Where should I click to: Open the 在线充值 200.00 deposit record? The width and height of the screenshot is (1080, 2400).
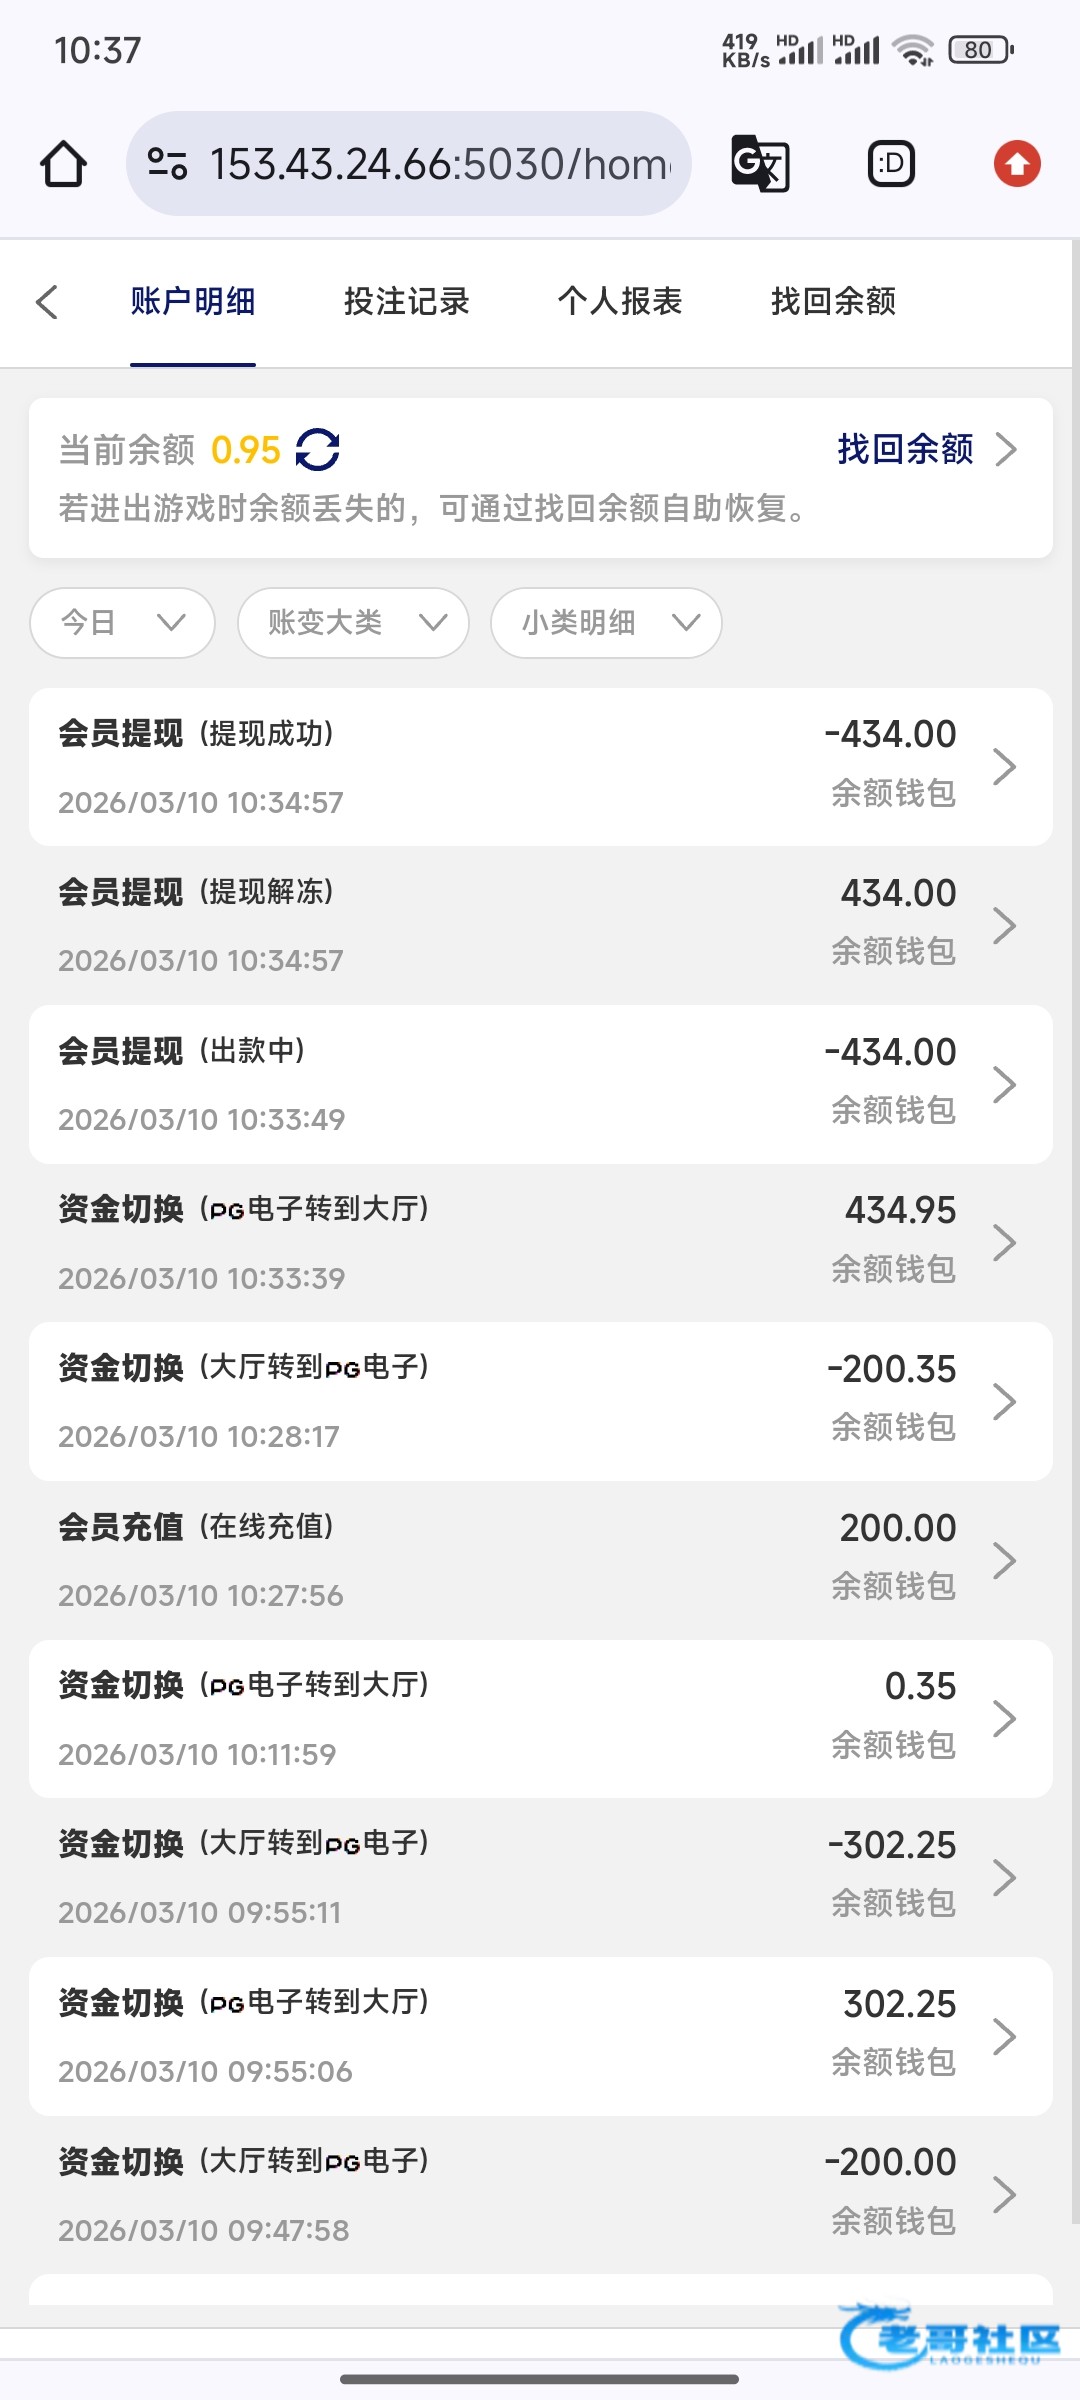[x=540, y=1560]
